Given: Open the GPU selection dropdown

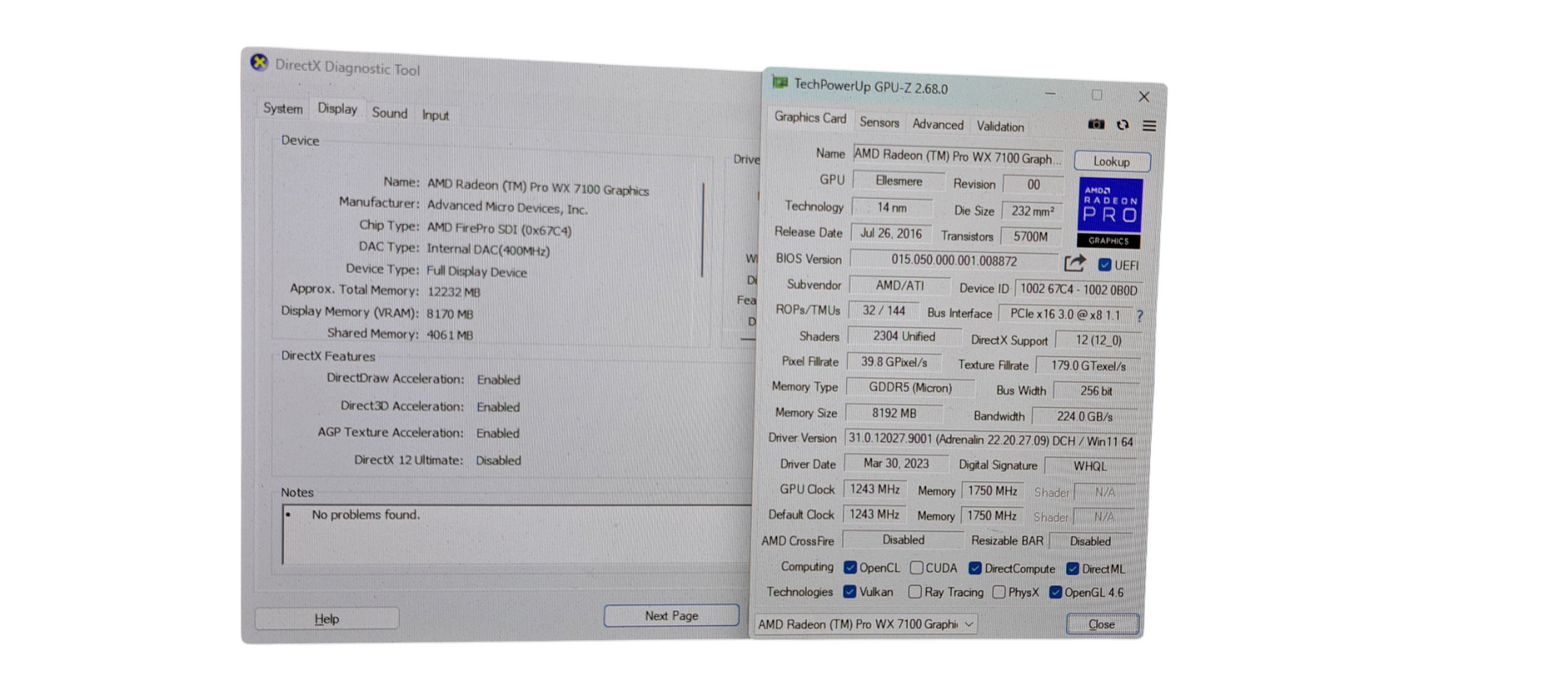Looking at the screenshot, I should point(865,624).
